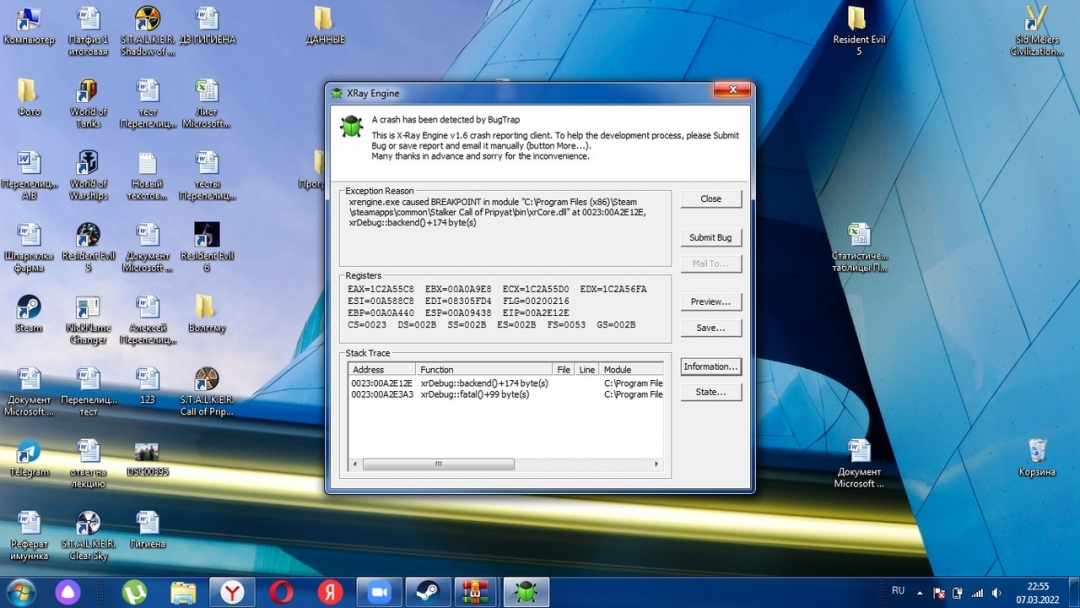Open File Explorer from the taskbar
Screen dimensions: 1080x608
(183, 592)
